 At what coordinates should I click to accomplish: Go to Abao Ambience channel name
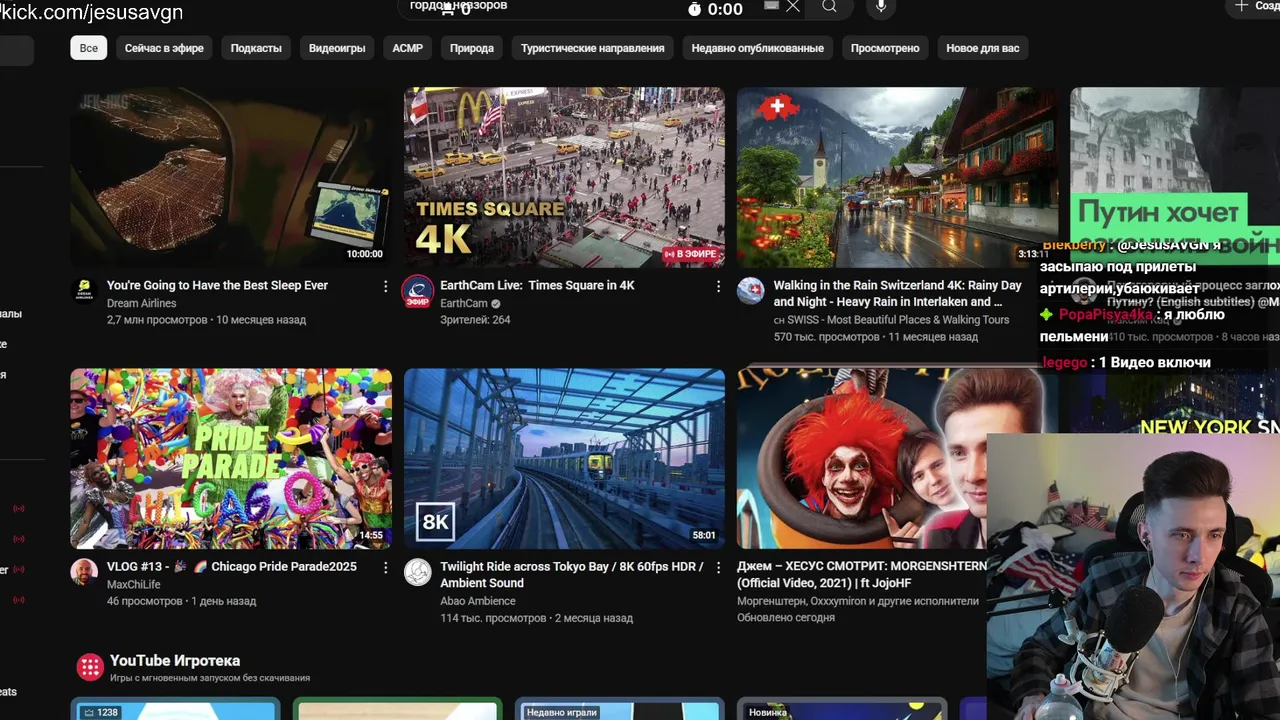pyautogui.click(x=478, y=601)
